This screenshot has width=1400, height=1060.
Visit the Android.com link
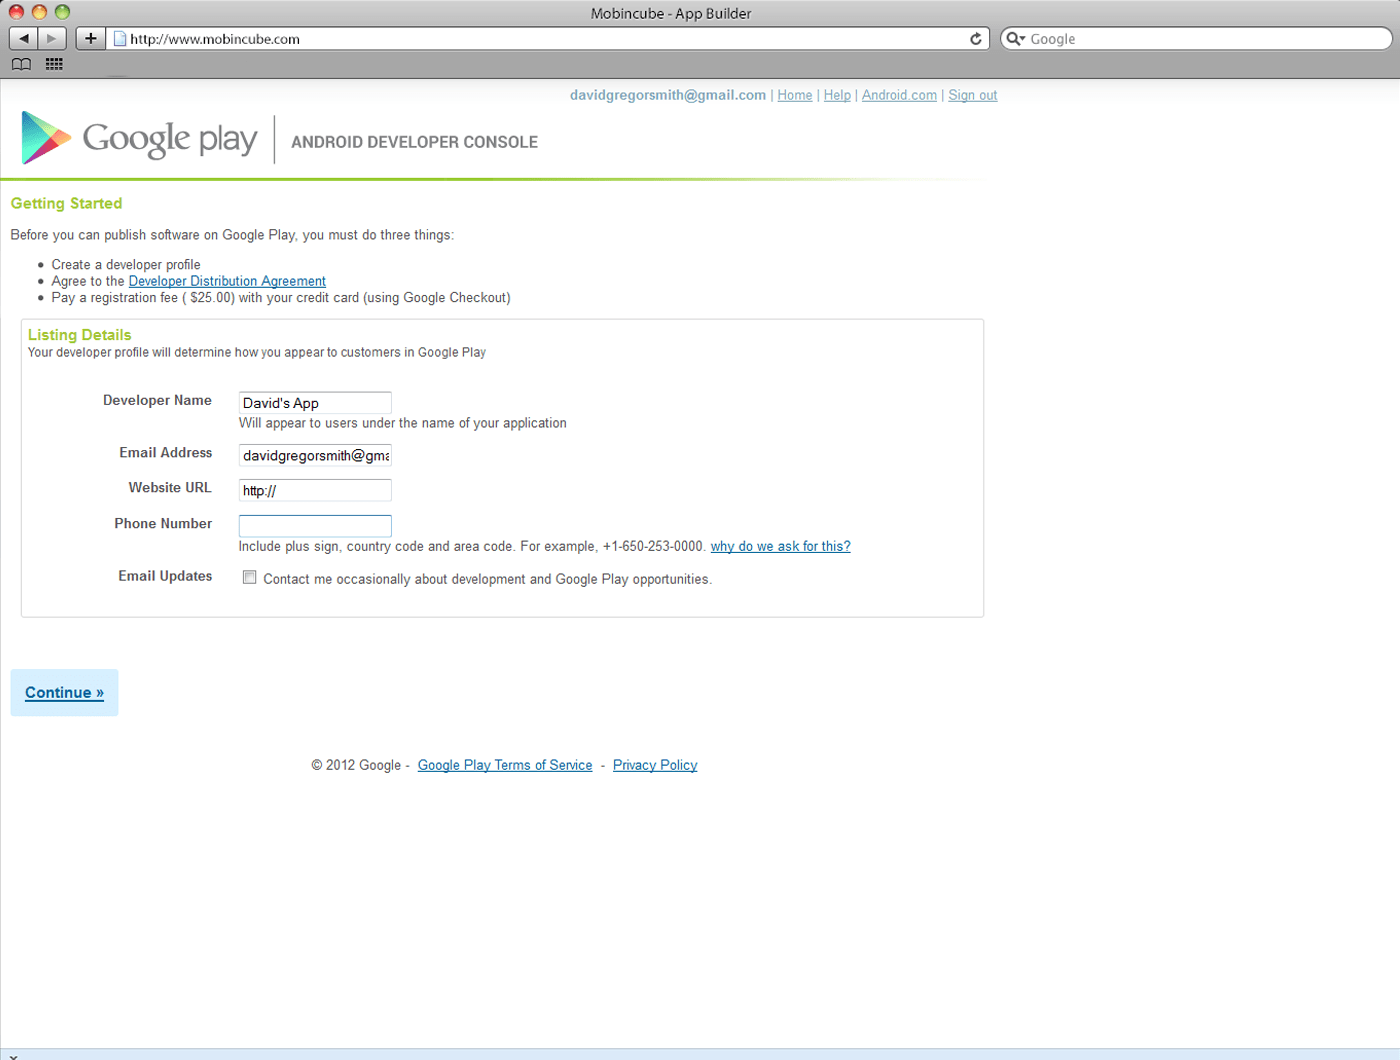pos(899,95)
